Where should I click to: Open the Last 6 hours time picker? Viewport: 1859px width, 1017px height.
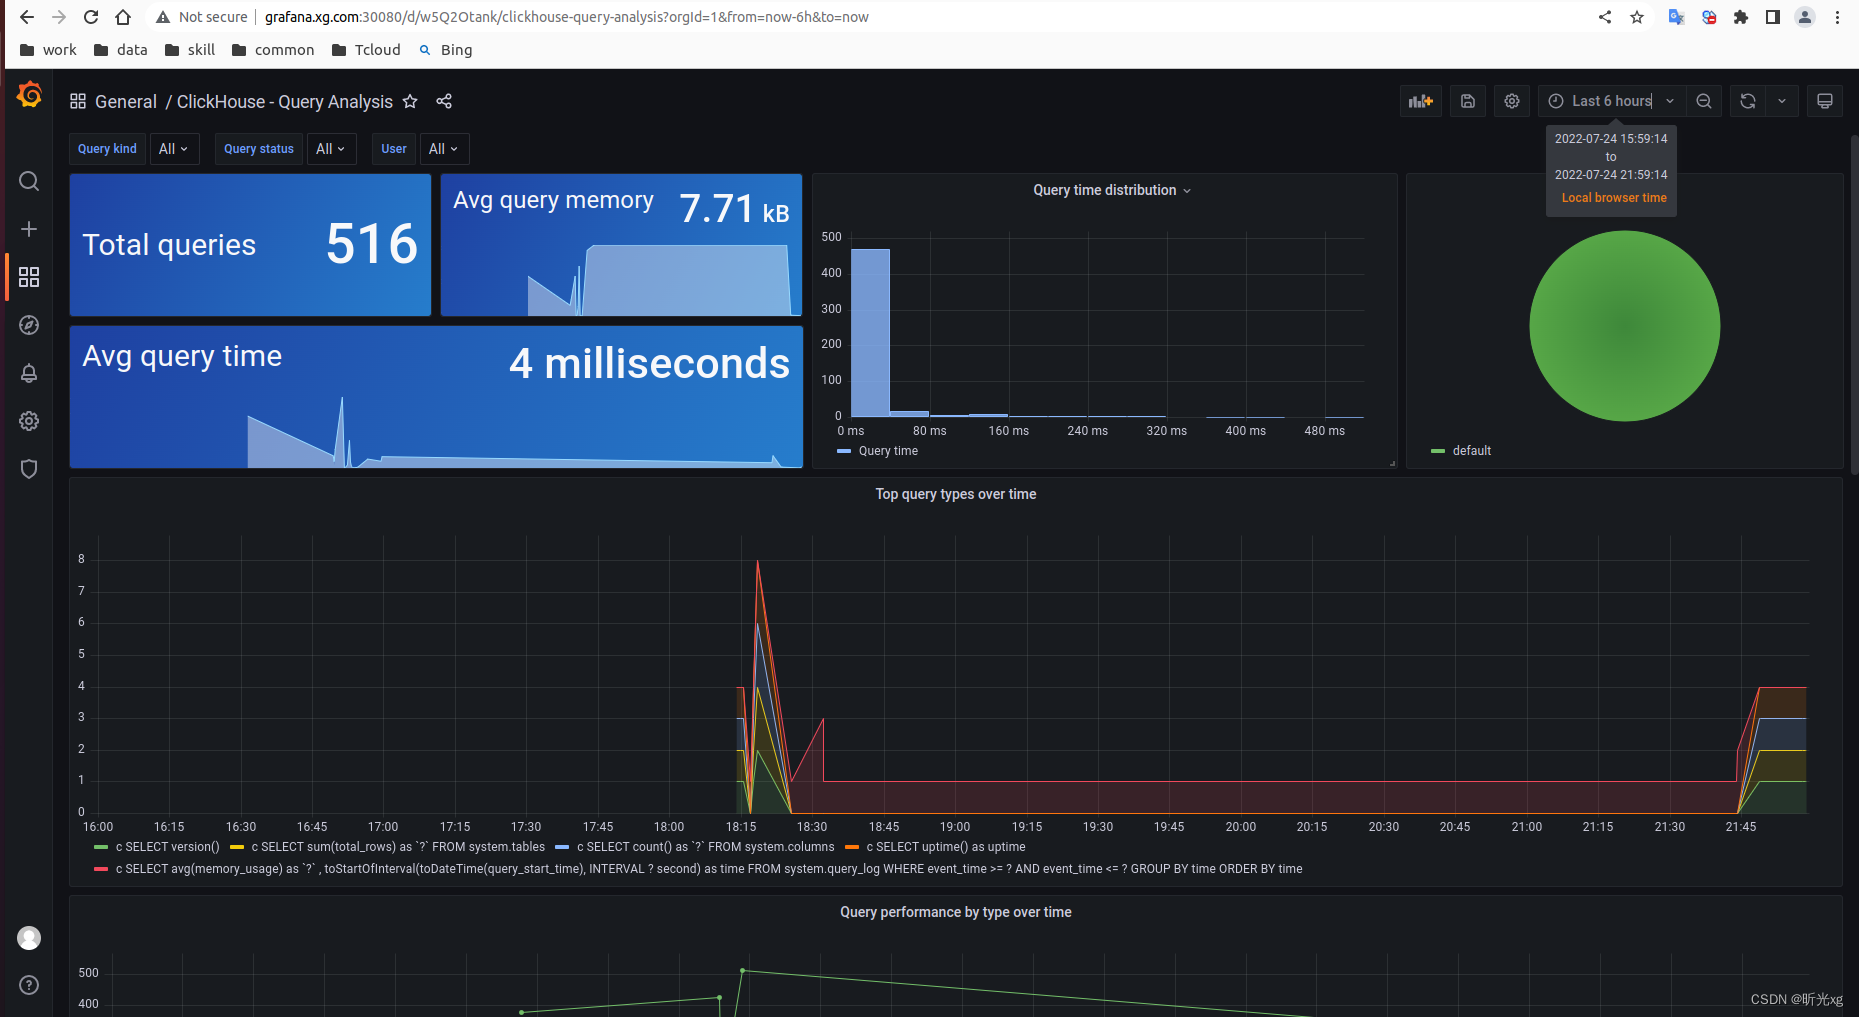1611,101
